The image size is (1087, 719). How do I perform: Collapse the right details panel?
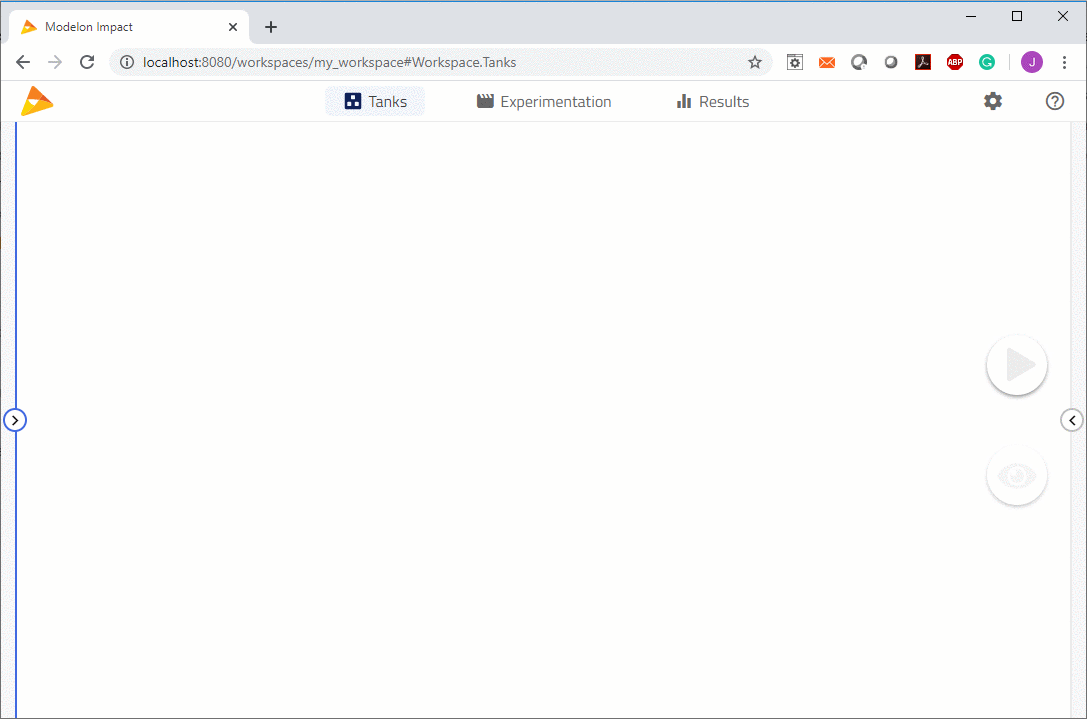1072,419
